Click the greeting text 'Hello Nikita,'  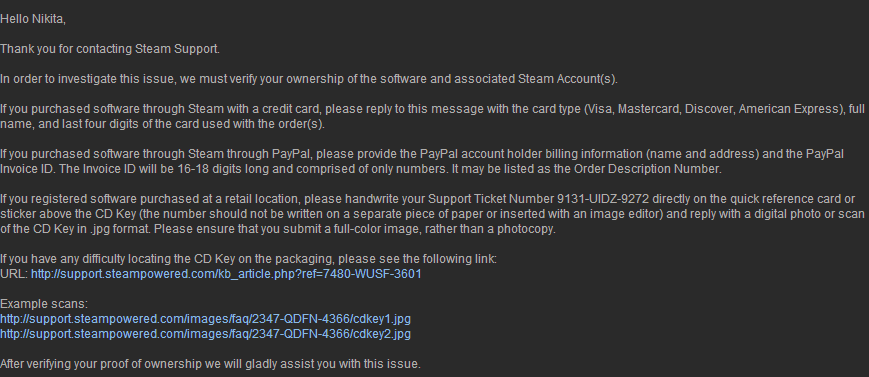33,19
